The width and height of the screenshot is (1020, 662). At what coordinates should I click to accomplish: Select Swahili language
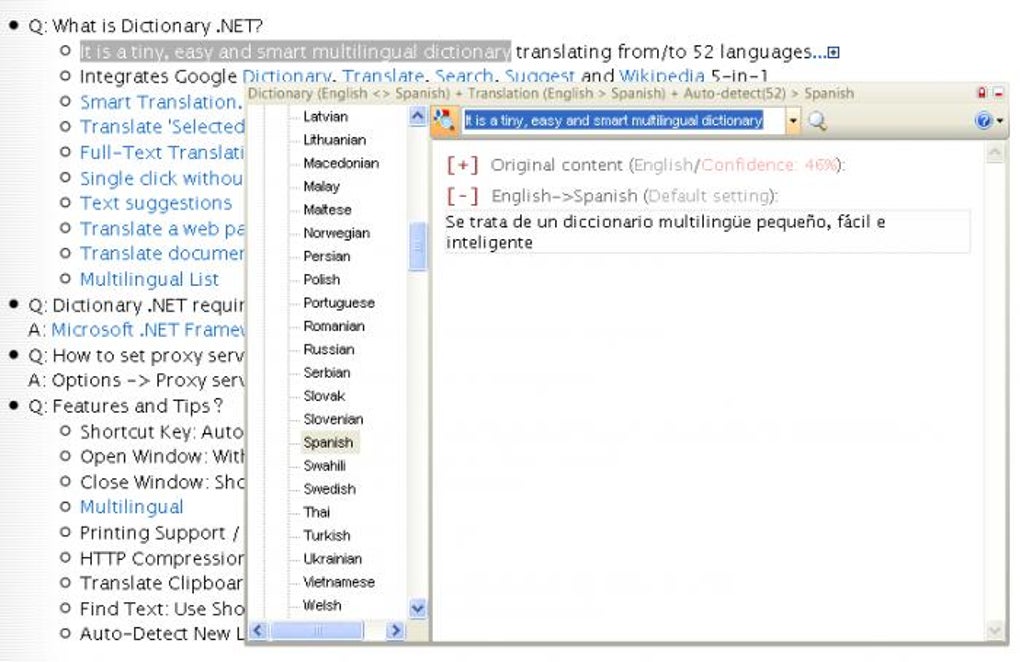pos(325,466)
